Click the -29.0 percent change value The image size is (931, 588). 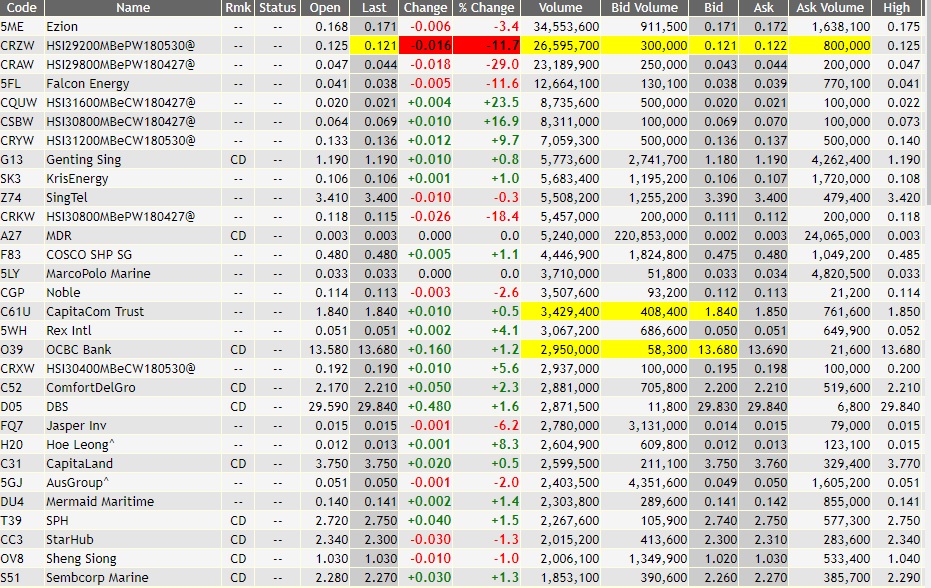click(502, 65)
